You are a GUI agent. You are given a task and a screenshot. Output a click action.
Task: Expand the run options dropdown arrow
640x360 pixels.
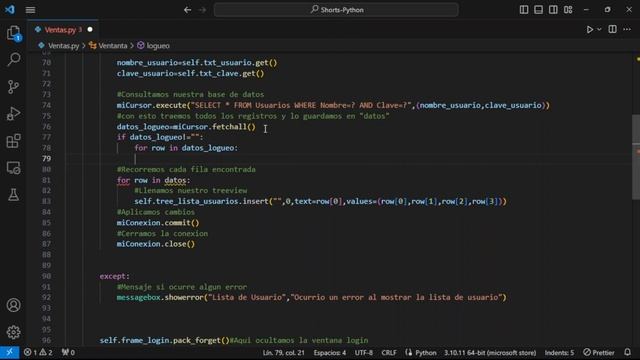pos(599,29)
